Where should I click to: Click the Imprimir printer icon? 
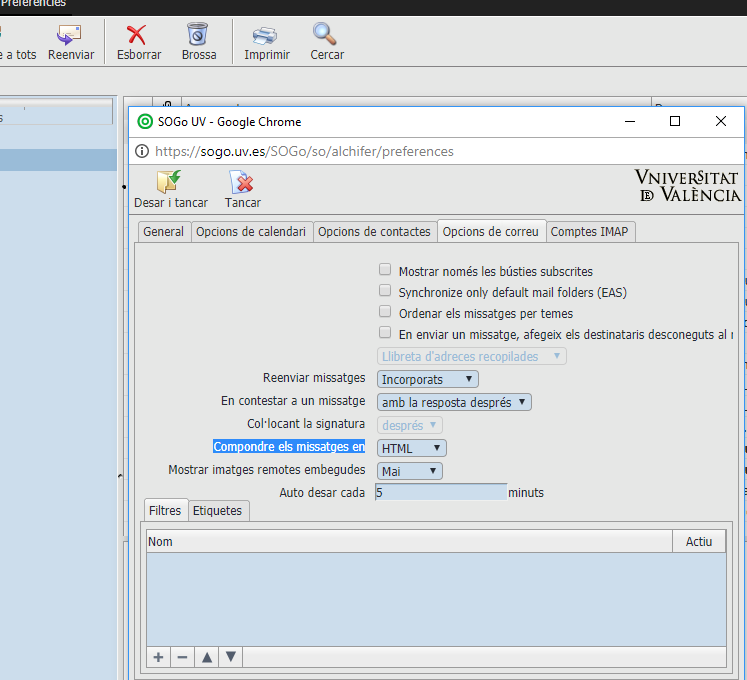pyautogui.click(x=264, y=36)
